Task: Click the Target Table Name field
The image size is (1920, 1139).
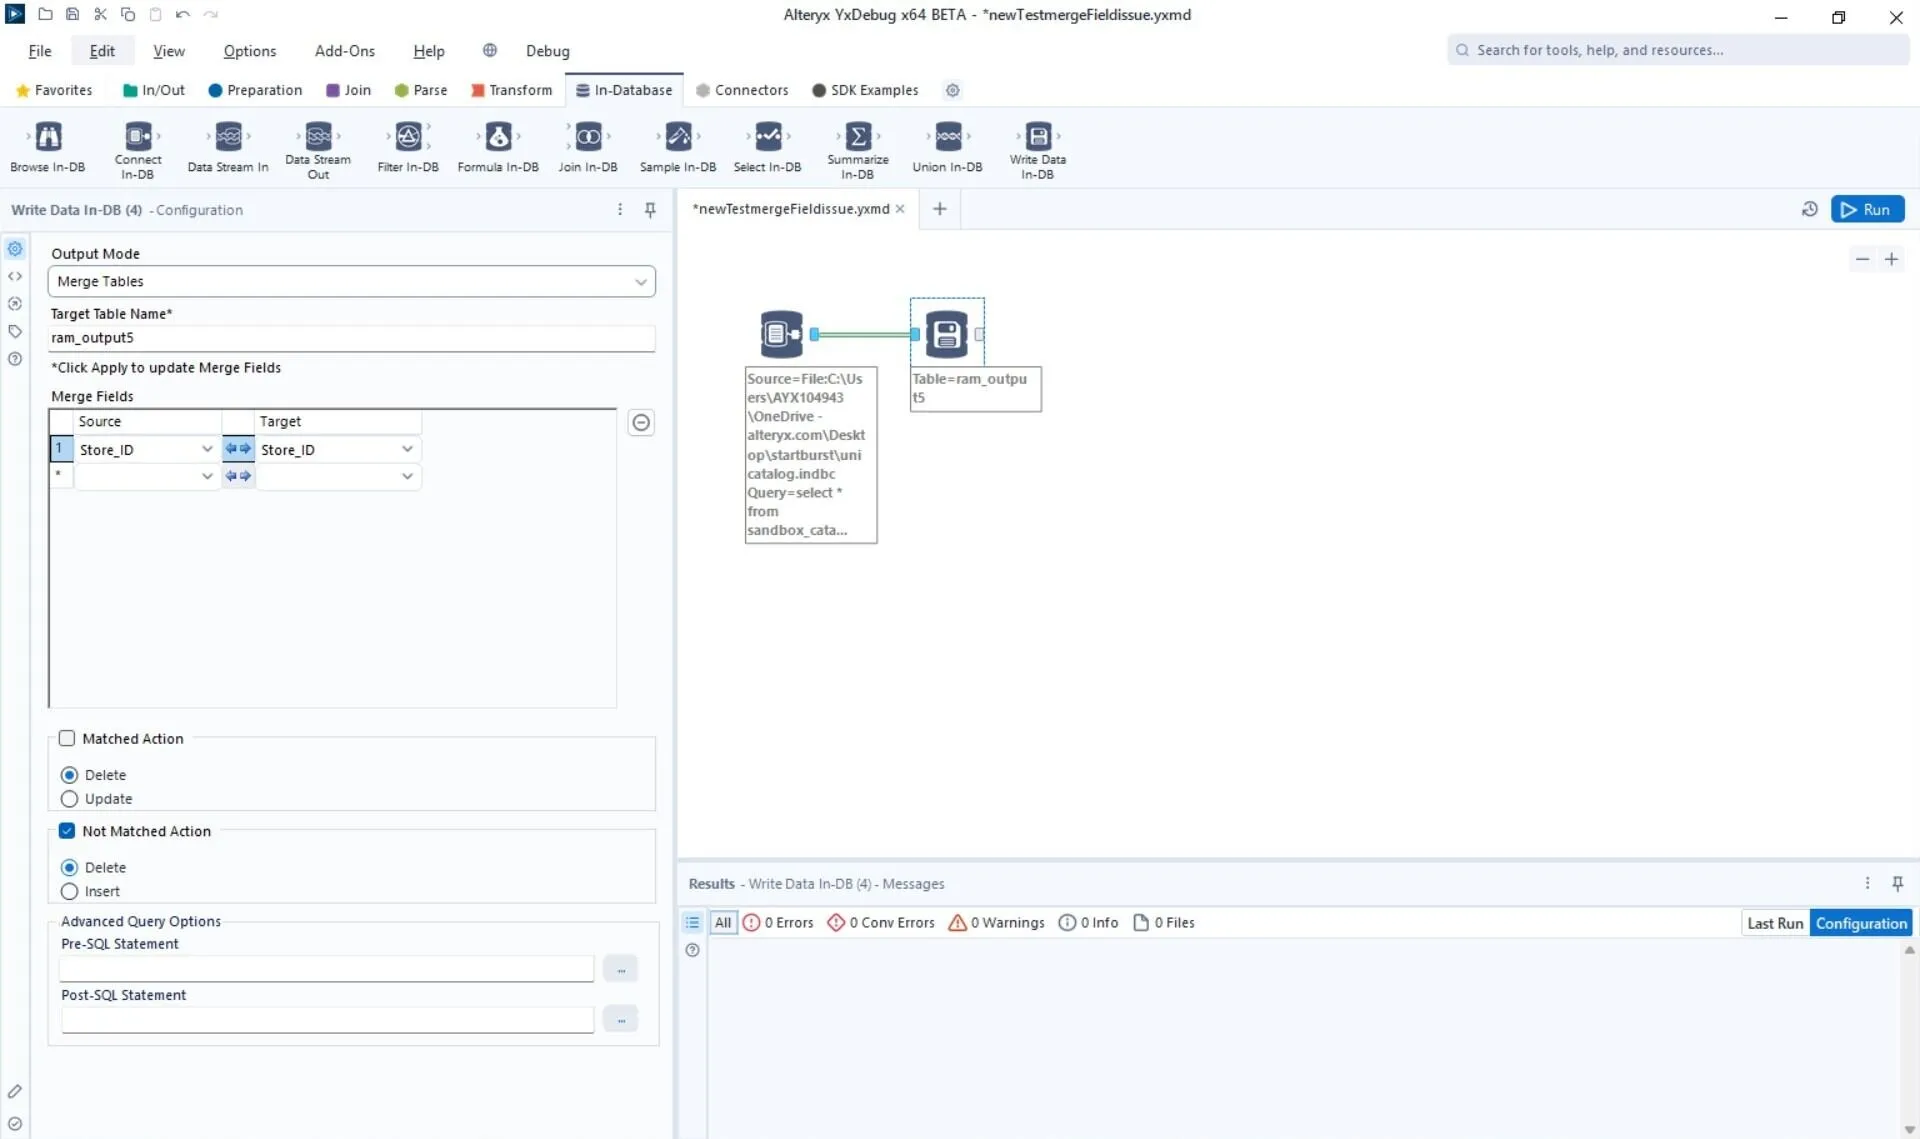Action: click(x=351, y=338)
